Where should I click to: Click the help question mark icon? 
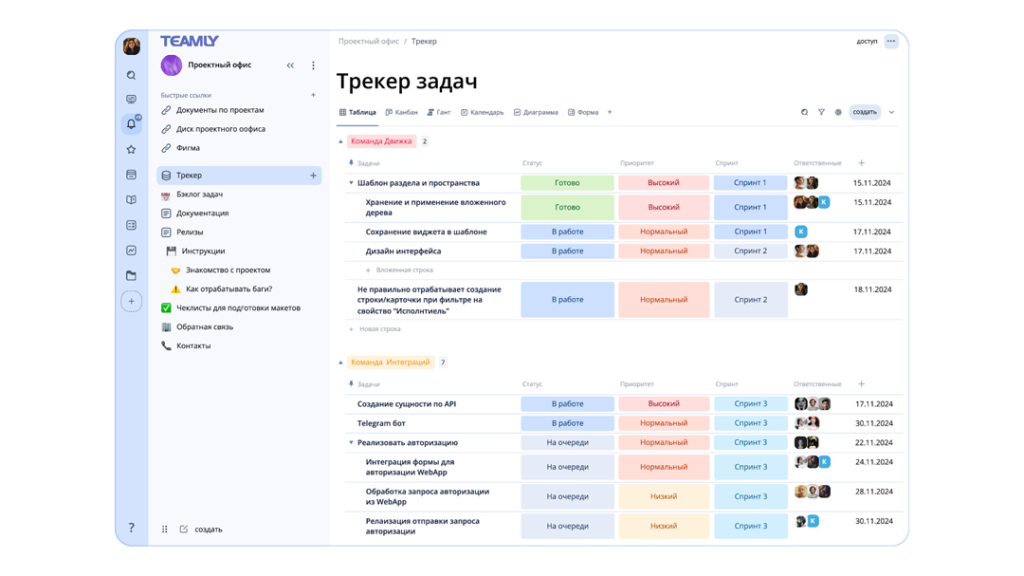[131, 528]
